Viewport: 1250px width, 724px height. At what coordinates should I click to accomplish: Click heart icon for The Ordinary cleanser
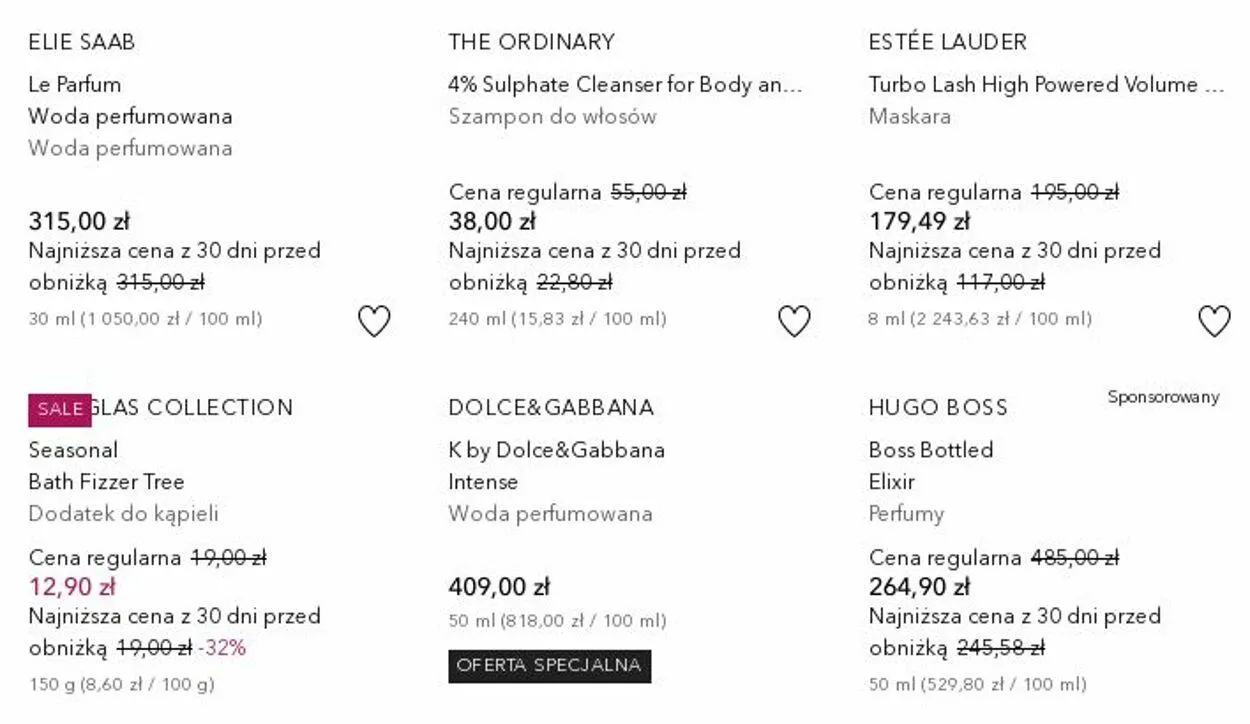(x=794, y=322)
